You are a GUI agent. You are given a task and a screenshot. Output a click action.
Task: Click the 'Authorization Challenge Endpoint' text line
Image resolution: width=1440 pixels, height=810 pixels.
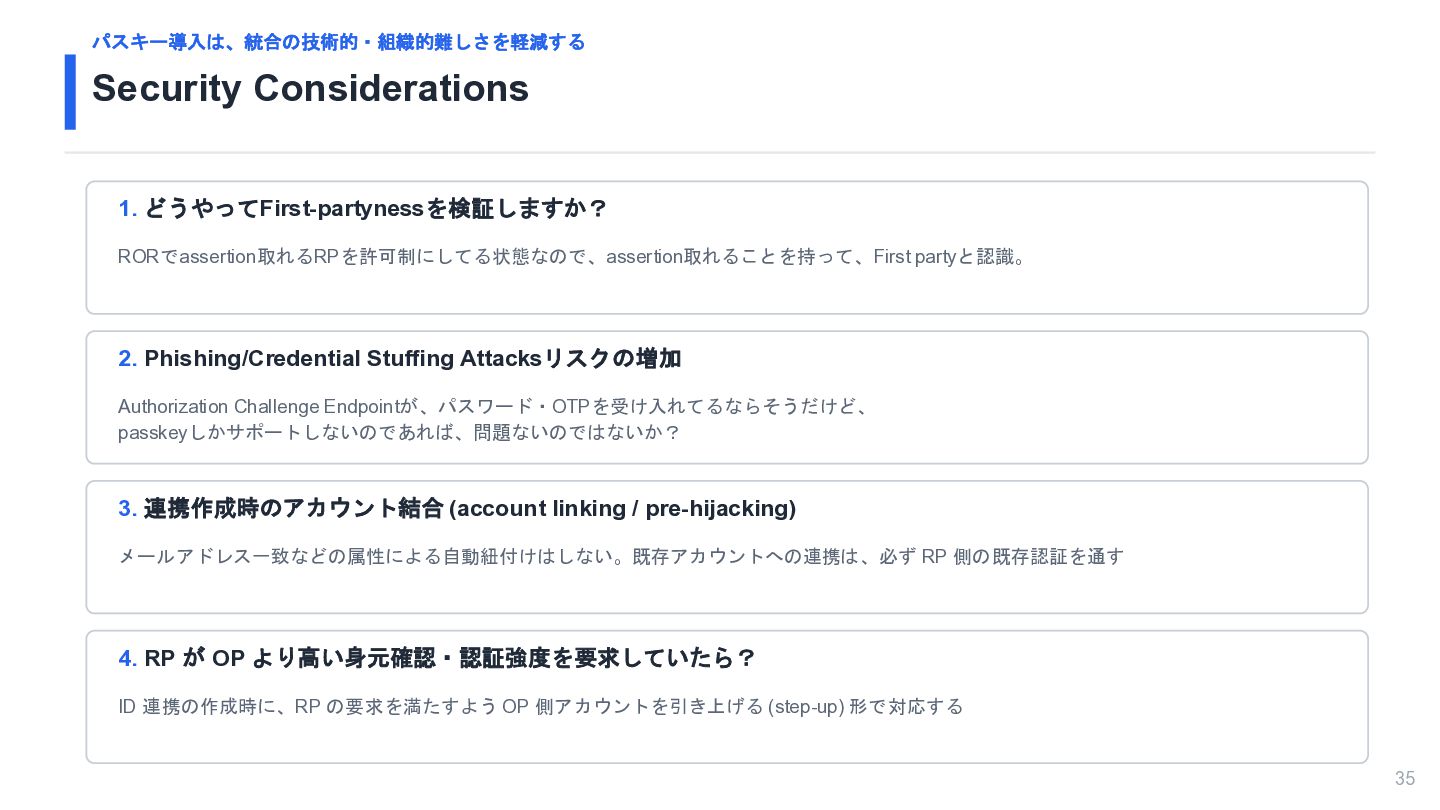click(x=493, y=407)
